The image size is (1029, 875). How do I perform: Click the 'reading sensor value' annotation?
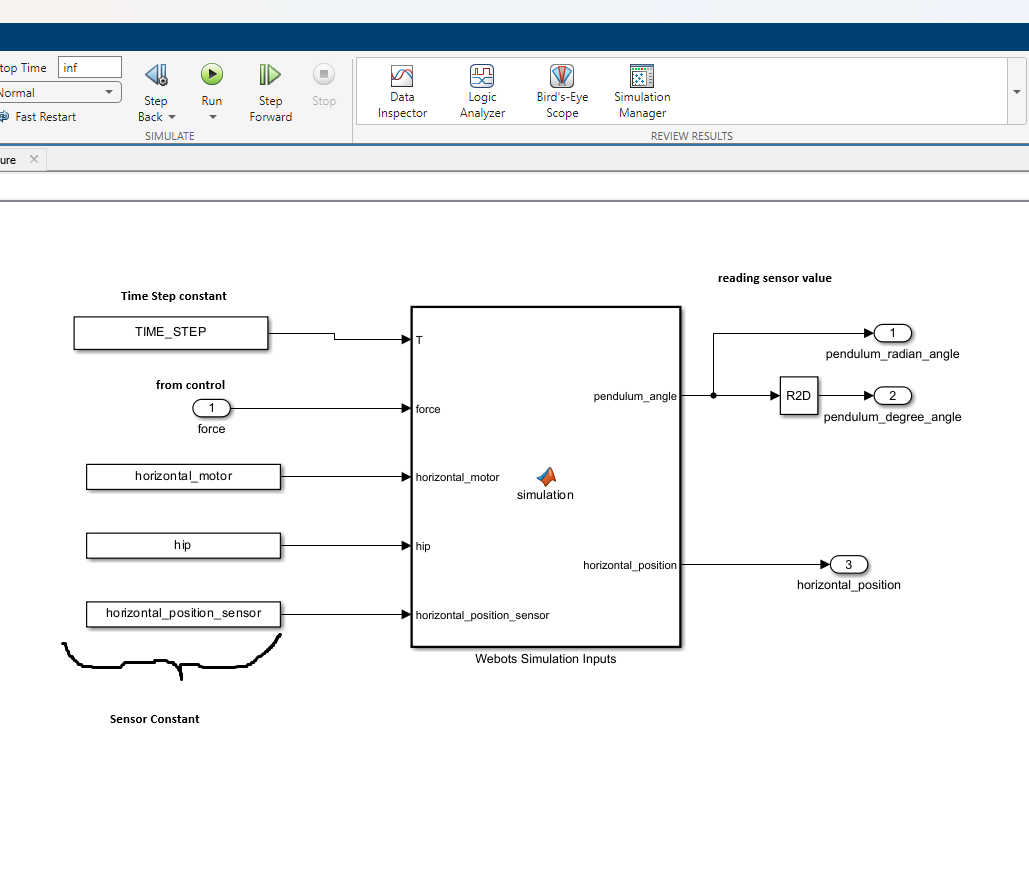[774, 278]
